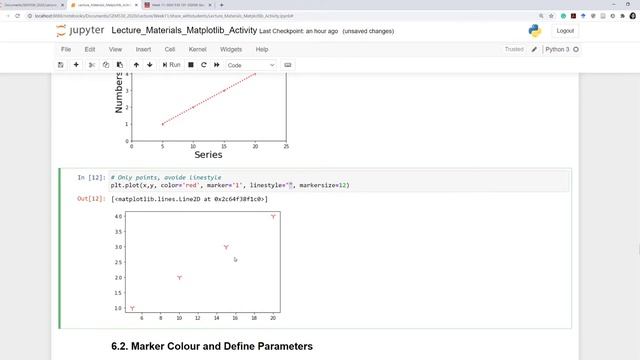Click the green circular extension icon
Viewport: 640px width, 360px height.
[x=563, y=16]
